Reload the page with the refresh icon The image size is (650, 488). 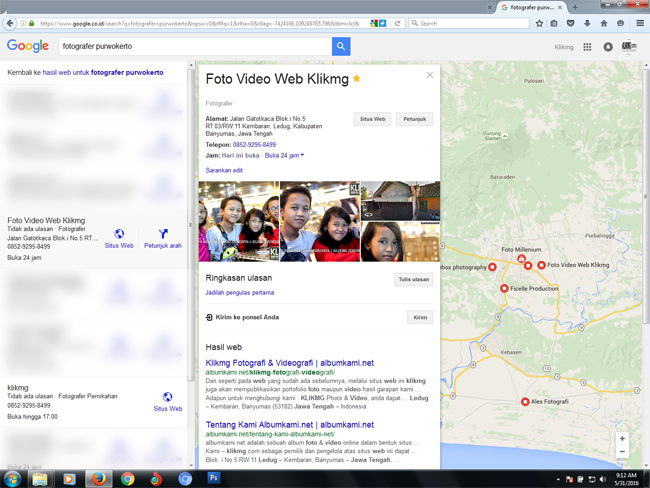(x=397, y=23)
